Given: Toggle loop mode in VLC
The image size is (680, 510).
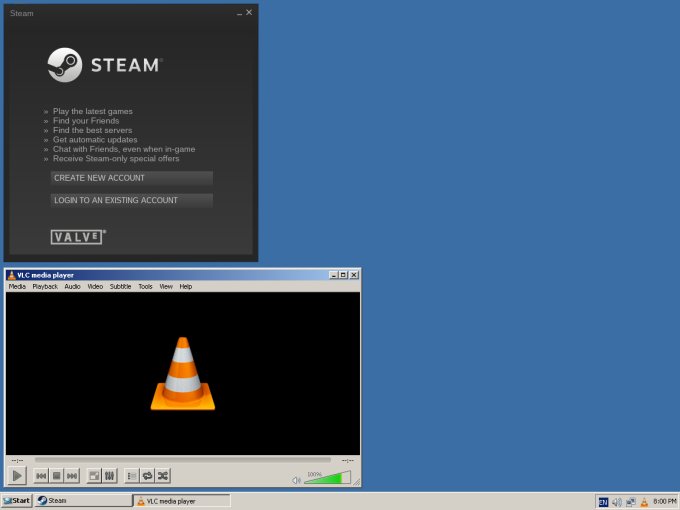Looking at the screenshot, I should tap(147, 476).
